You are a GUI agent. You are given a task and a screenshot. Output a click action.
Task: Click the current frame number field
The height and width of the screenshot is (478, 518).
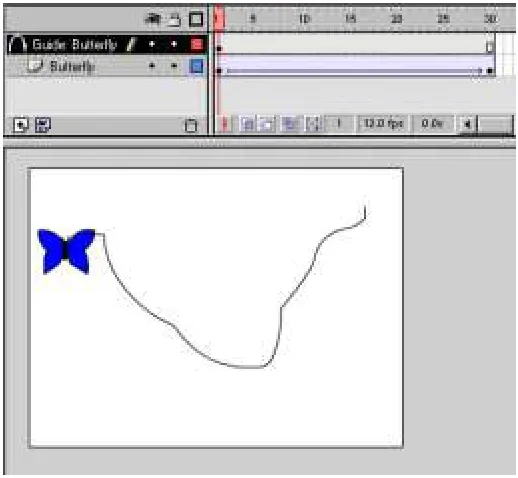[x=339, y=124]
